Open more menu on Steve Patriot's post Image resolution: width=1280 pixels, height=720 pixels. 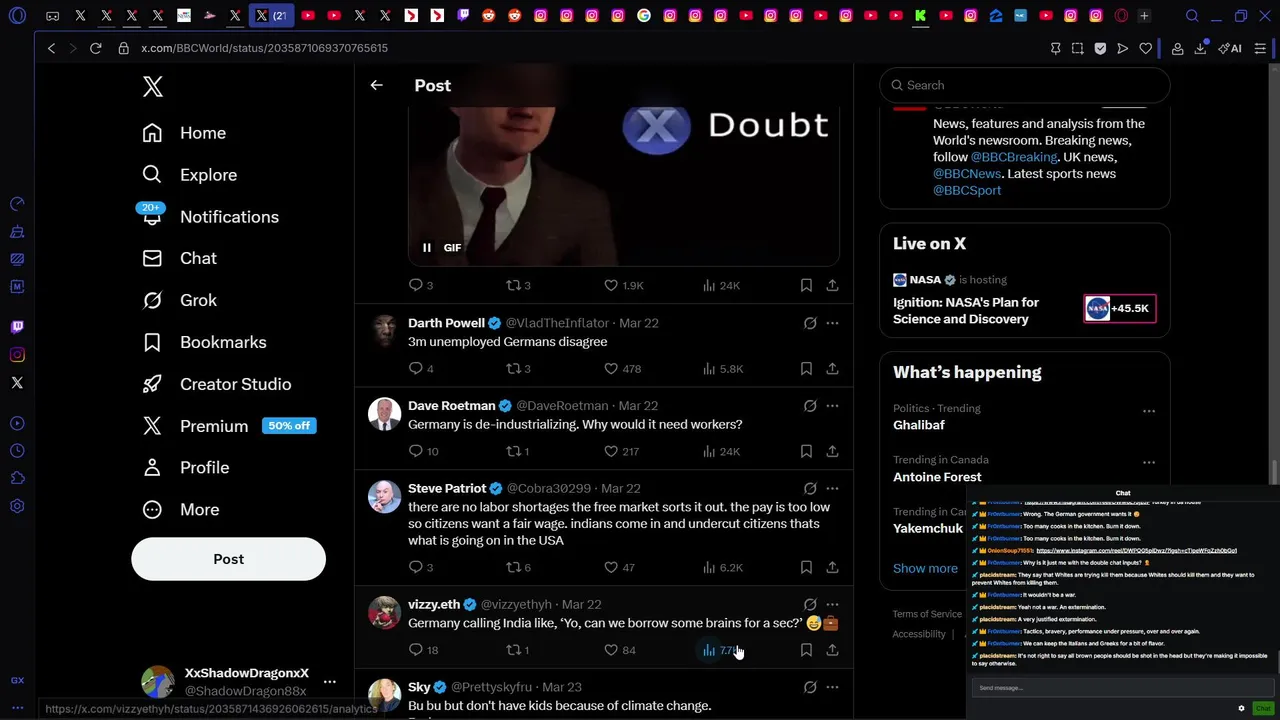point(832,489)
